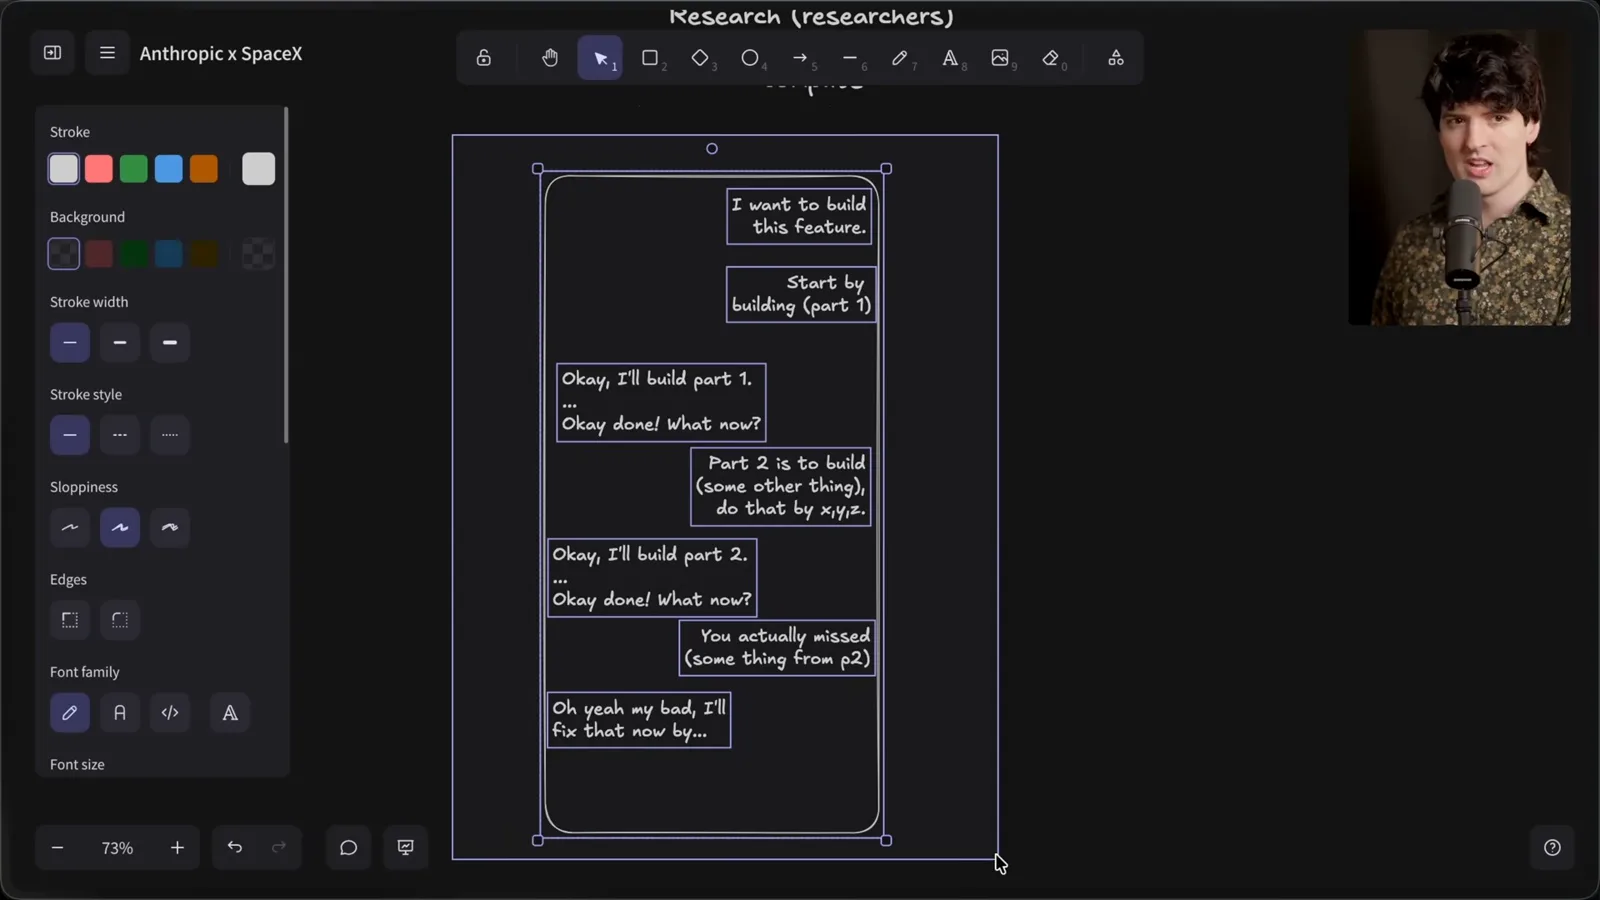Pick the green stroke color
1600x900 pixels.
[x=134, y=169]
